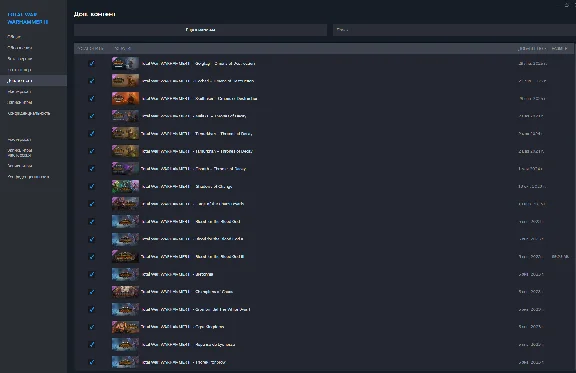Select the Champions of Chaos title text
This screenshot has width=576, height=373.
point(187,292)
